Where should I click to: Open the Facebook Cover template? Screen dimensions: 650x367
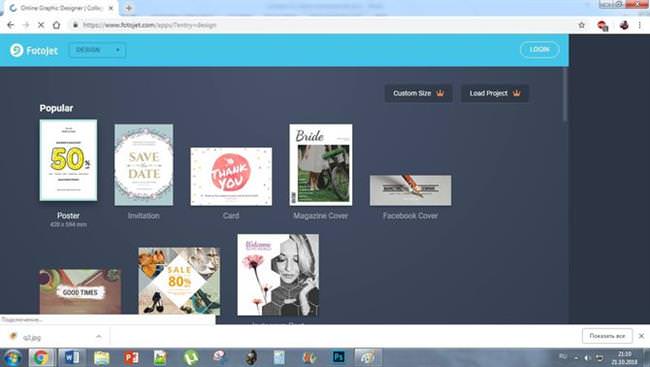pos(410,190)
